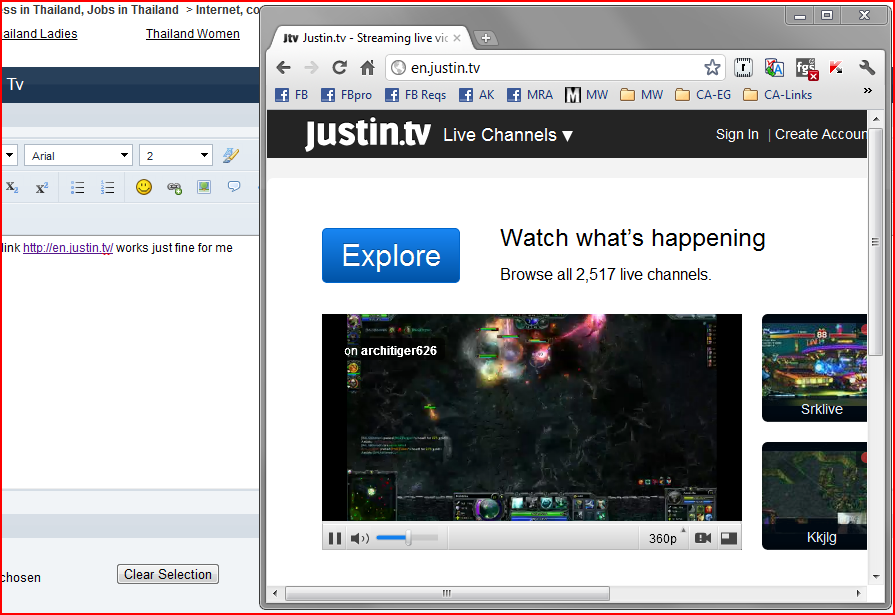
Task: Click the en.justin.tv address bar
Action: tap(554, 68)
